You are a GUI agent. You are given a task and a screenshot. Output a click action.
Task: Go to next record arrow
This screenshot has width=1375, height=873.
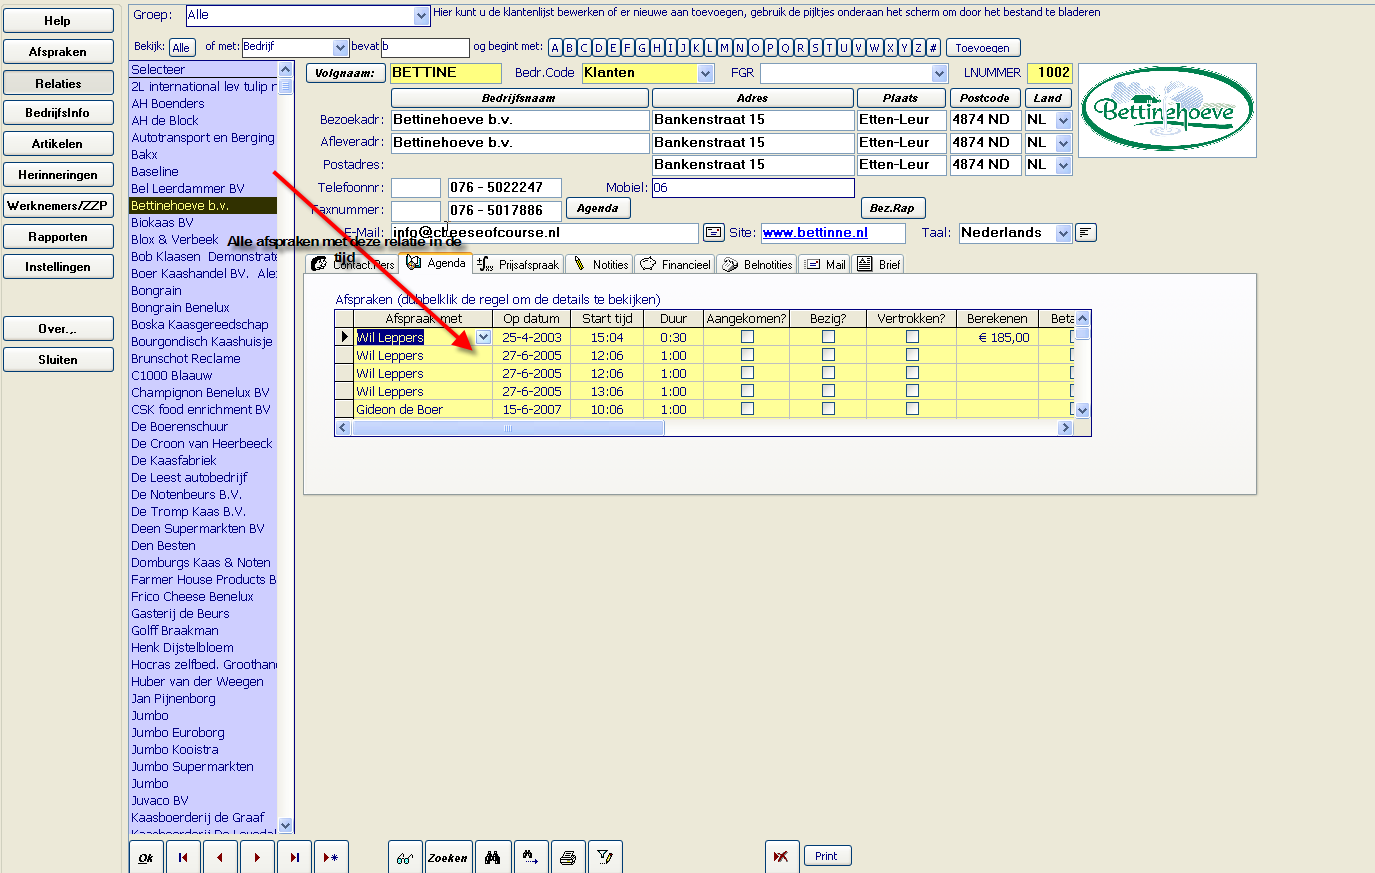point(257,858)
